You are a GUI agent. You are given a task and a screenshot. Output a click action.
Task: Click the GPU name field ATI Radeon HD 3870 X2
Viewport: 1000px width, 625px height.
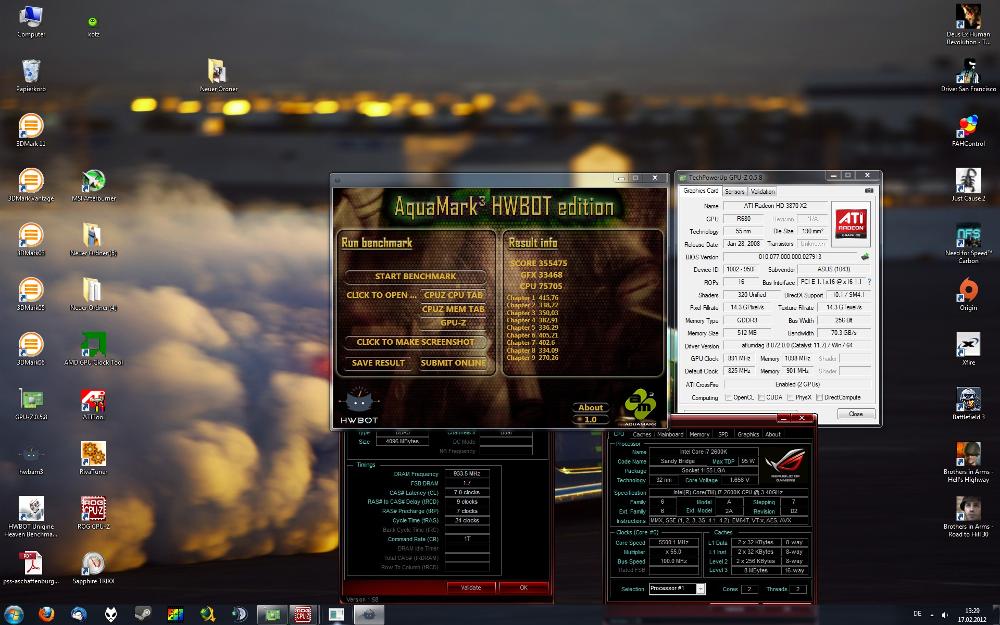click(774, 206)
